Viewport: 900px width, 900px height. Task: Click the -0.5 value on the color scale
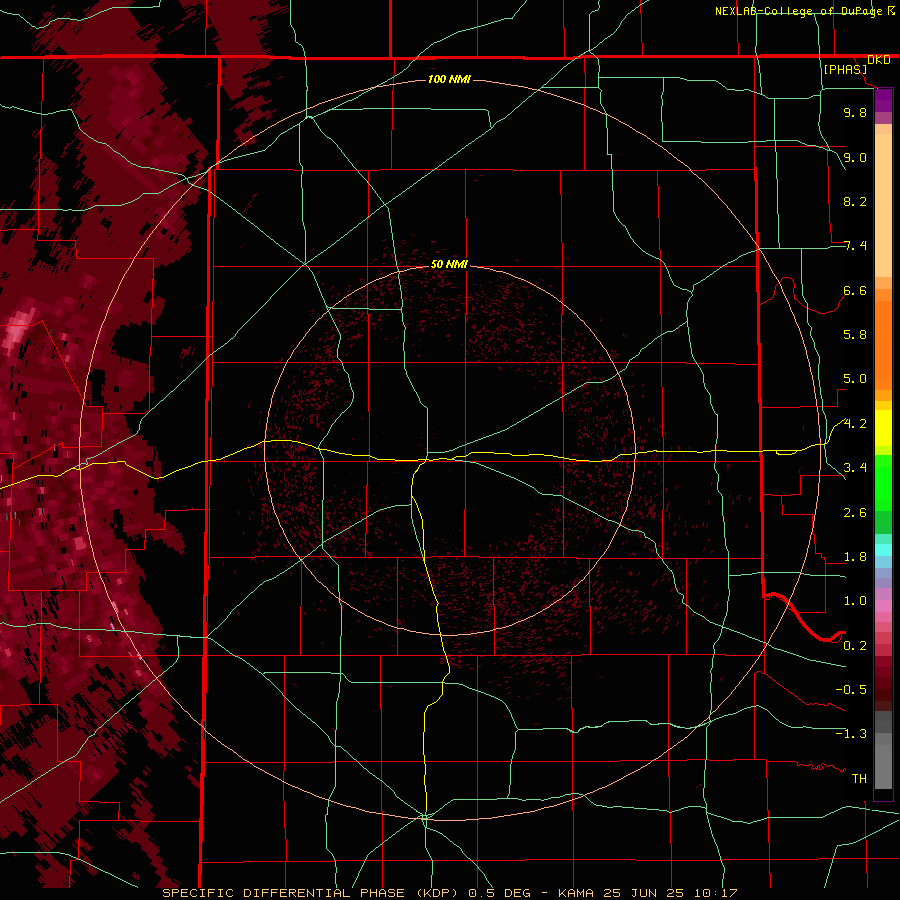coord(851,690)
